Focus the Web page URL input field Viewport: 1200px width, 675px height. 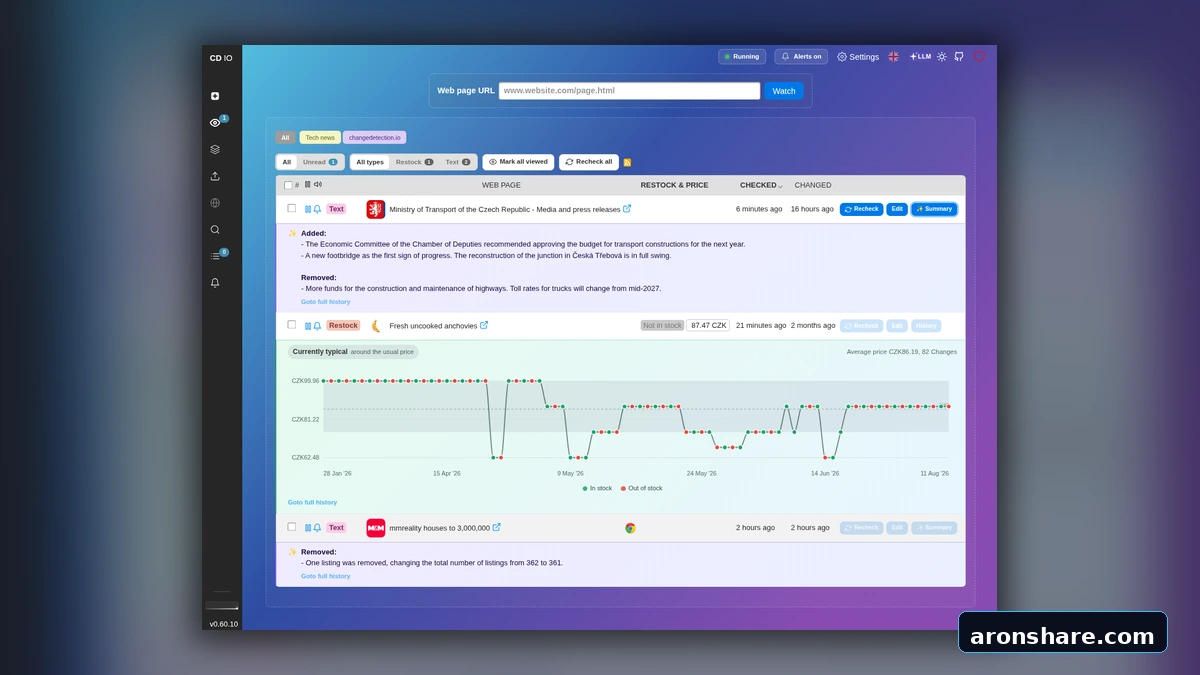[x=630, y=90]
